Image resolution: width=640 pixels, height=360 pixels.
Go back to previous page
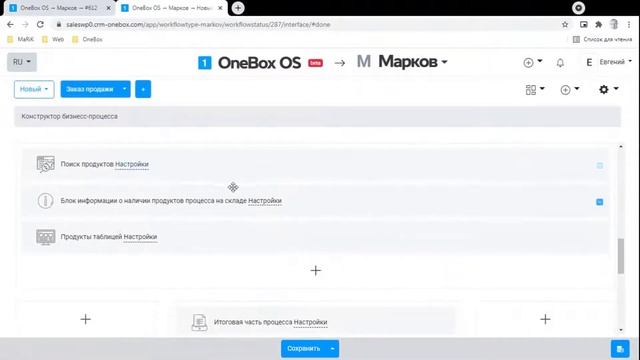(10, 24)
